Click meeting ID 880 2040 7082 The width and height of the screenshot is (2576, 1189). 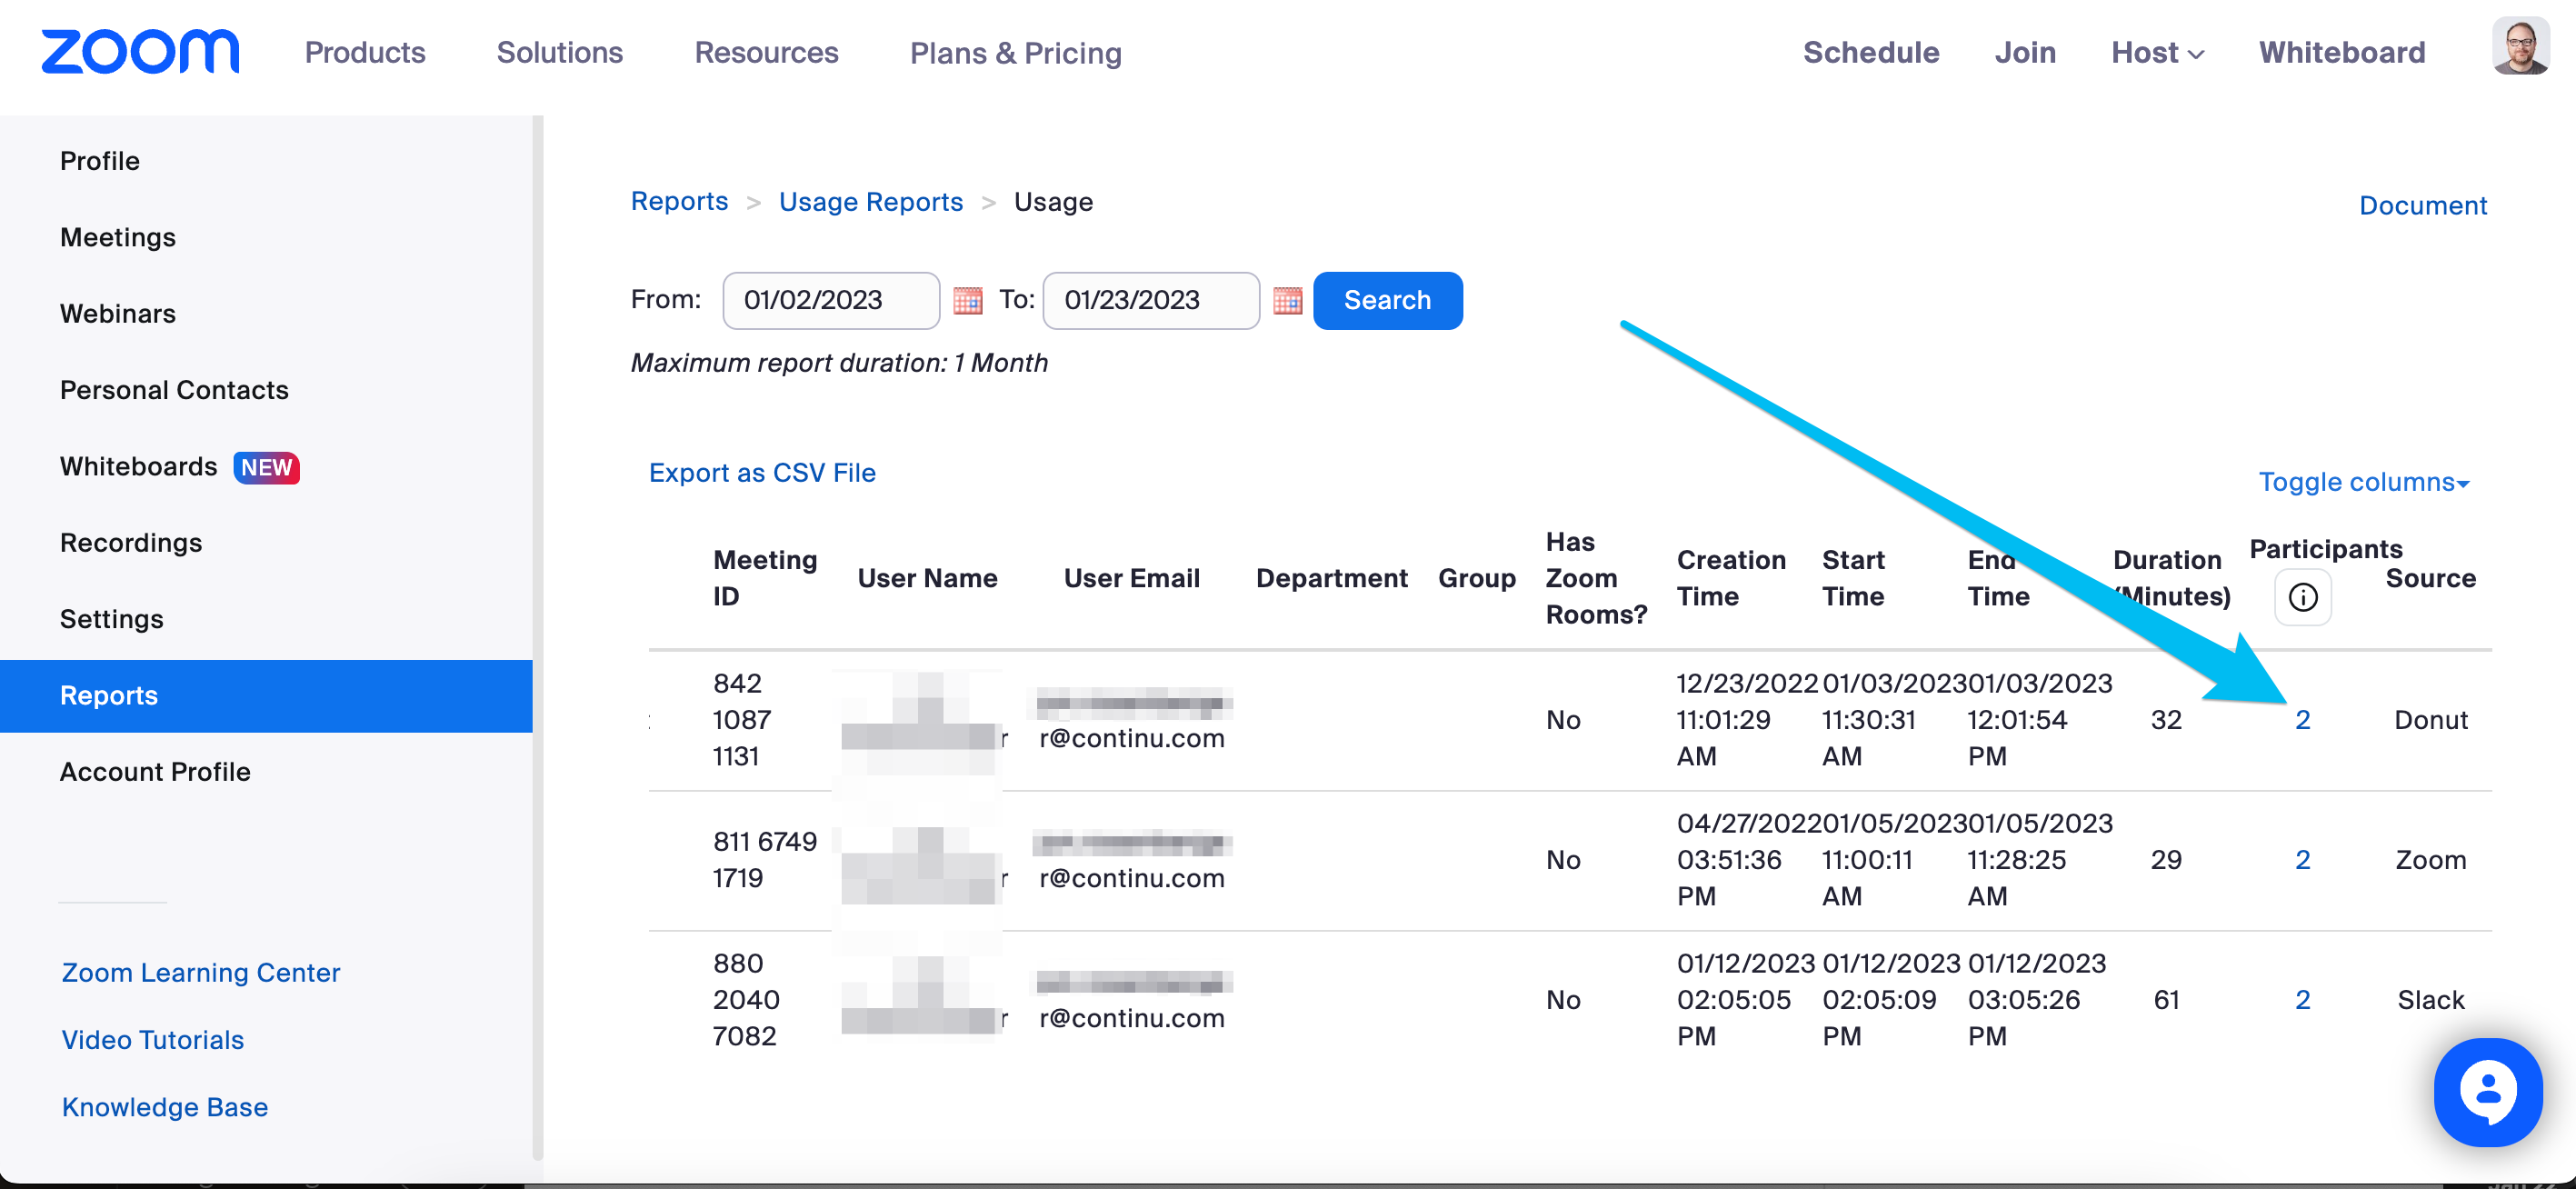click(x=745, y=1000)
